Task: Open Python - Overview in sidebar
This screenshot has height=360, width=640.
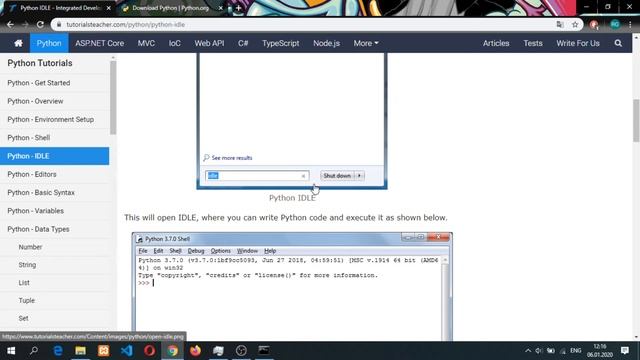Action: [x=55, y=101]
